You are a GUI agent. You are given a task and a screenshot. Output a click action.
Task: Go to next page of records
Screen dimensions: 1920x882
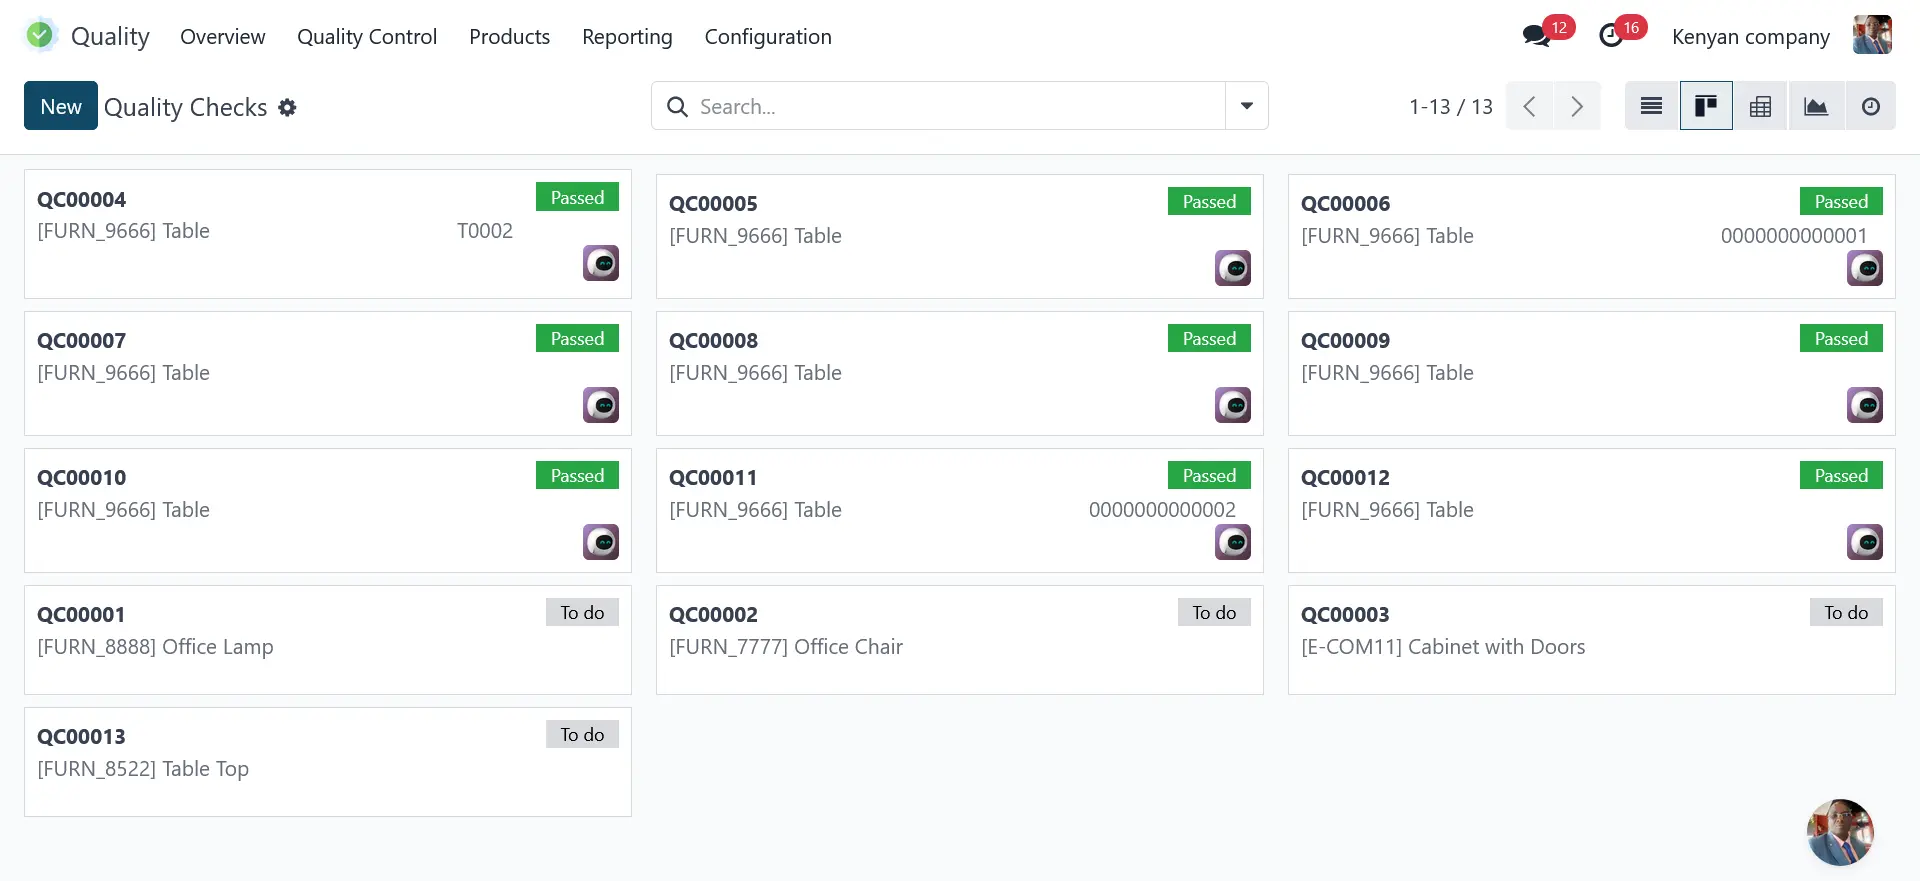(x=1576, y=106)
